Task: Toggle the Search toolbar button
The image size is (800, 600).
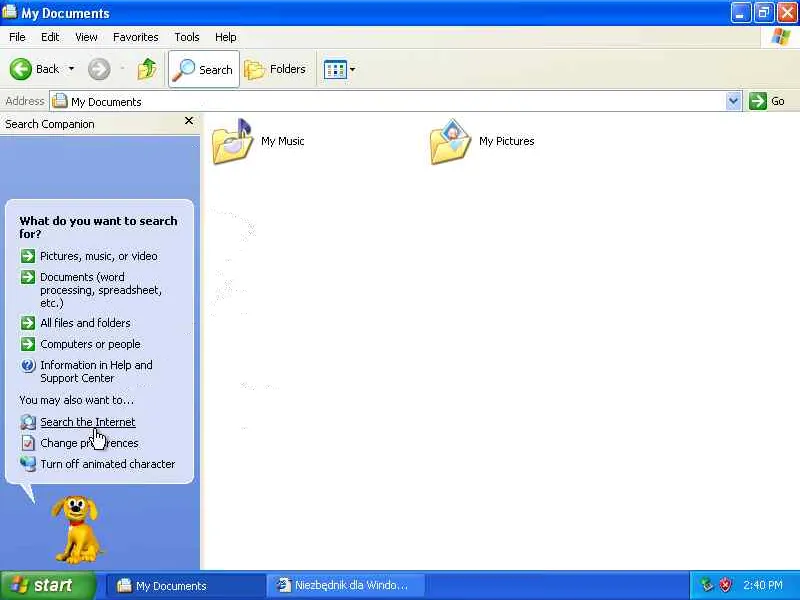Action: point(204,69)
